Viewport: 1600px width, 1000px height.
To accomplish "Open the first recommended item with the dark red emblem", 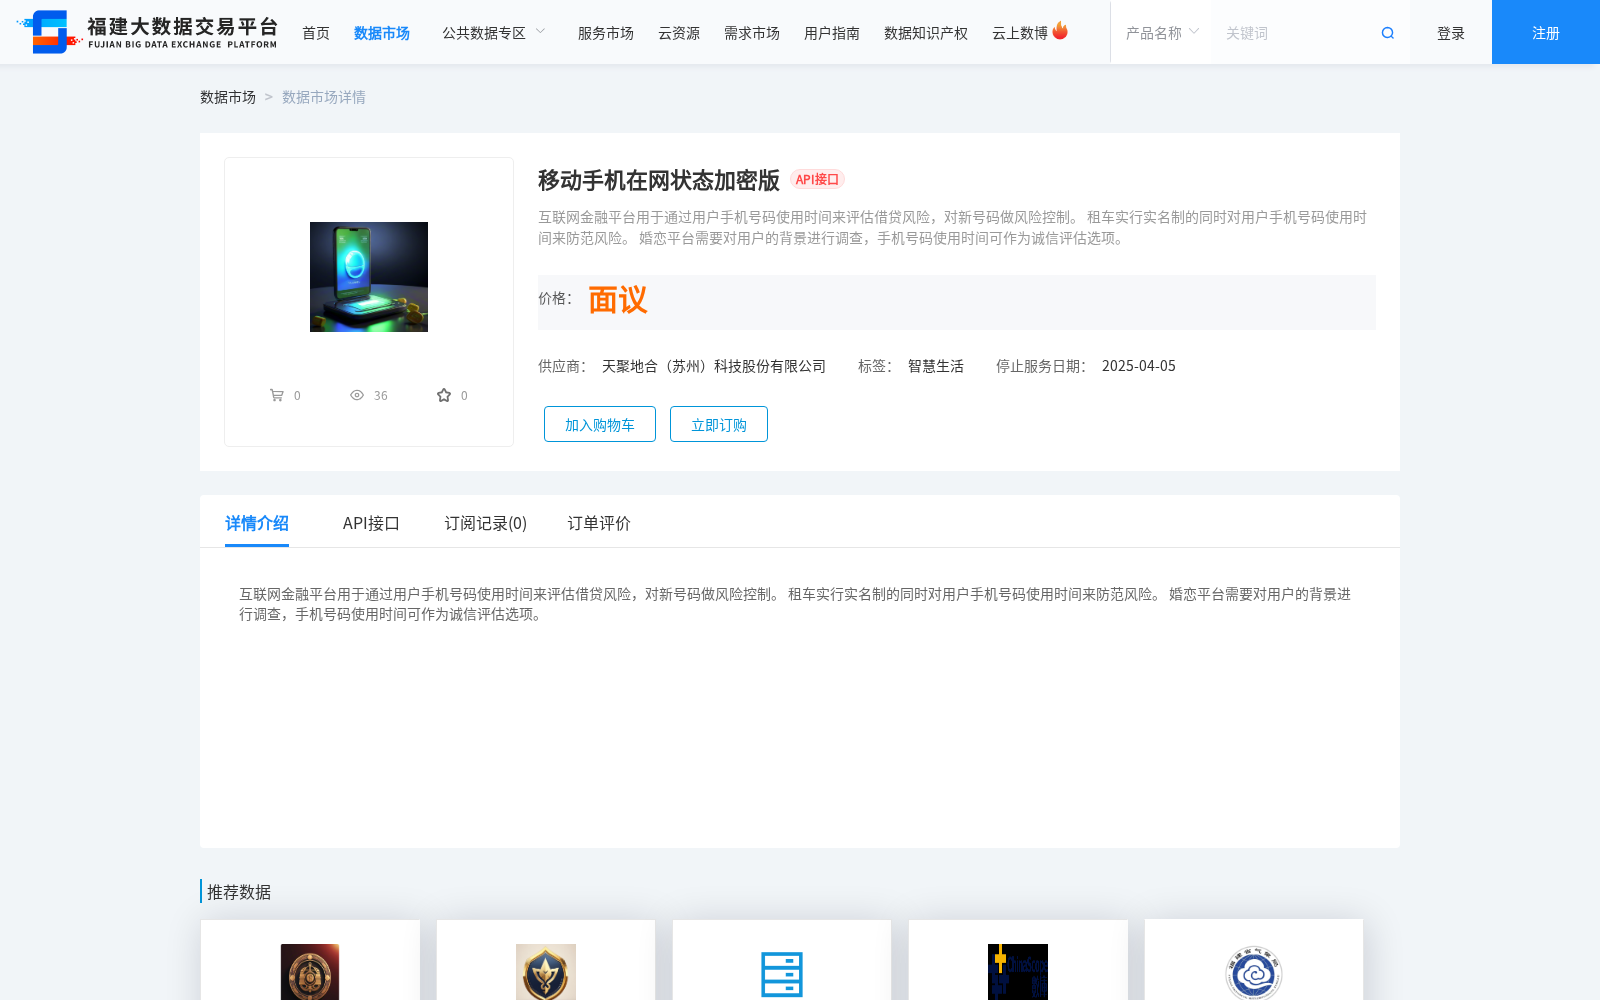I will pyautogui.click(x=310, y=971).
